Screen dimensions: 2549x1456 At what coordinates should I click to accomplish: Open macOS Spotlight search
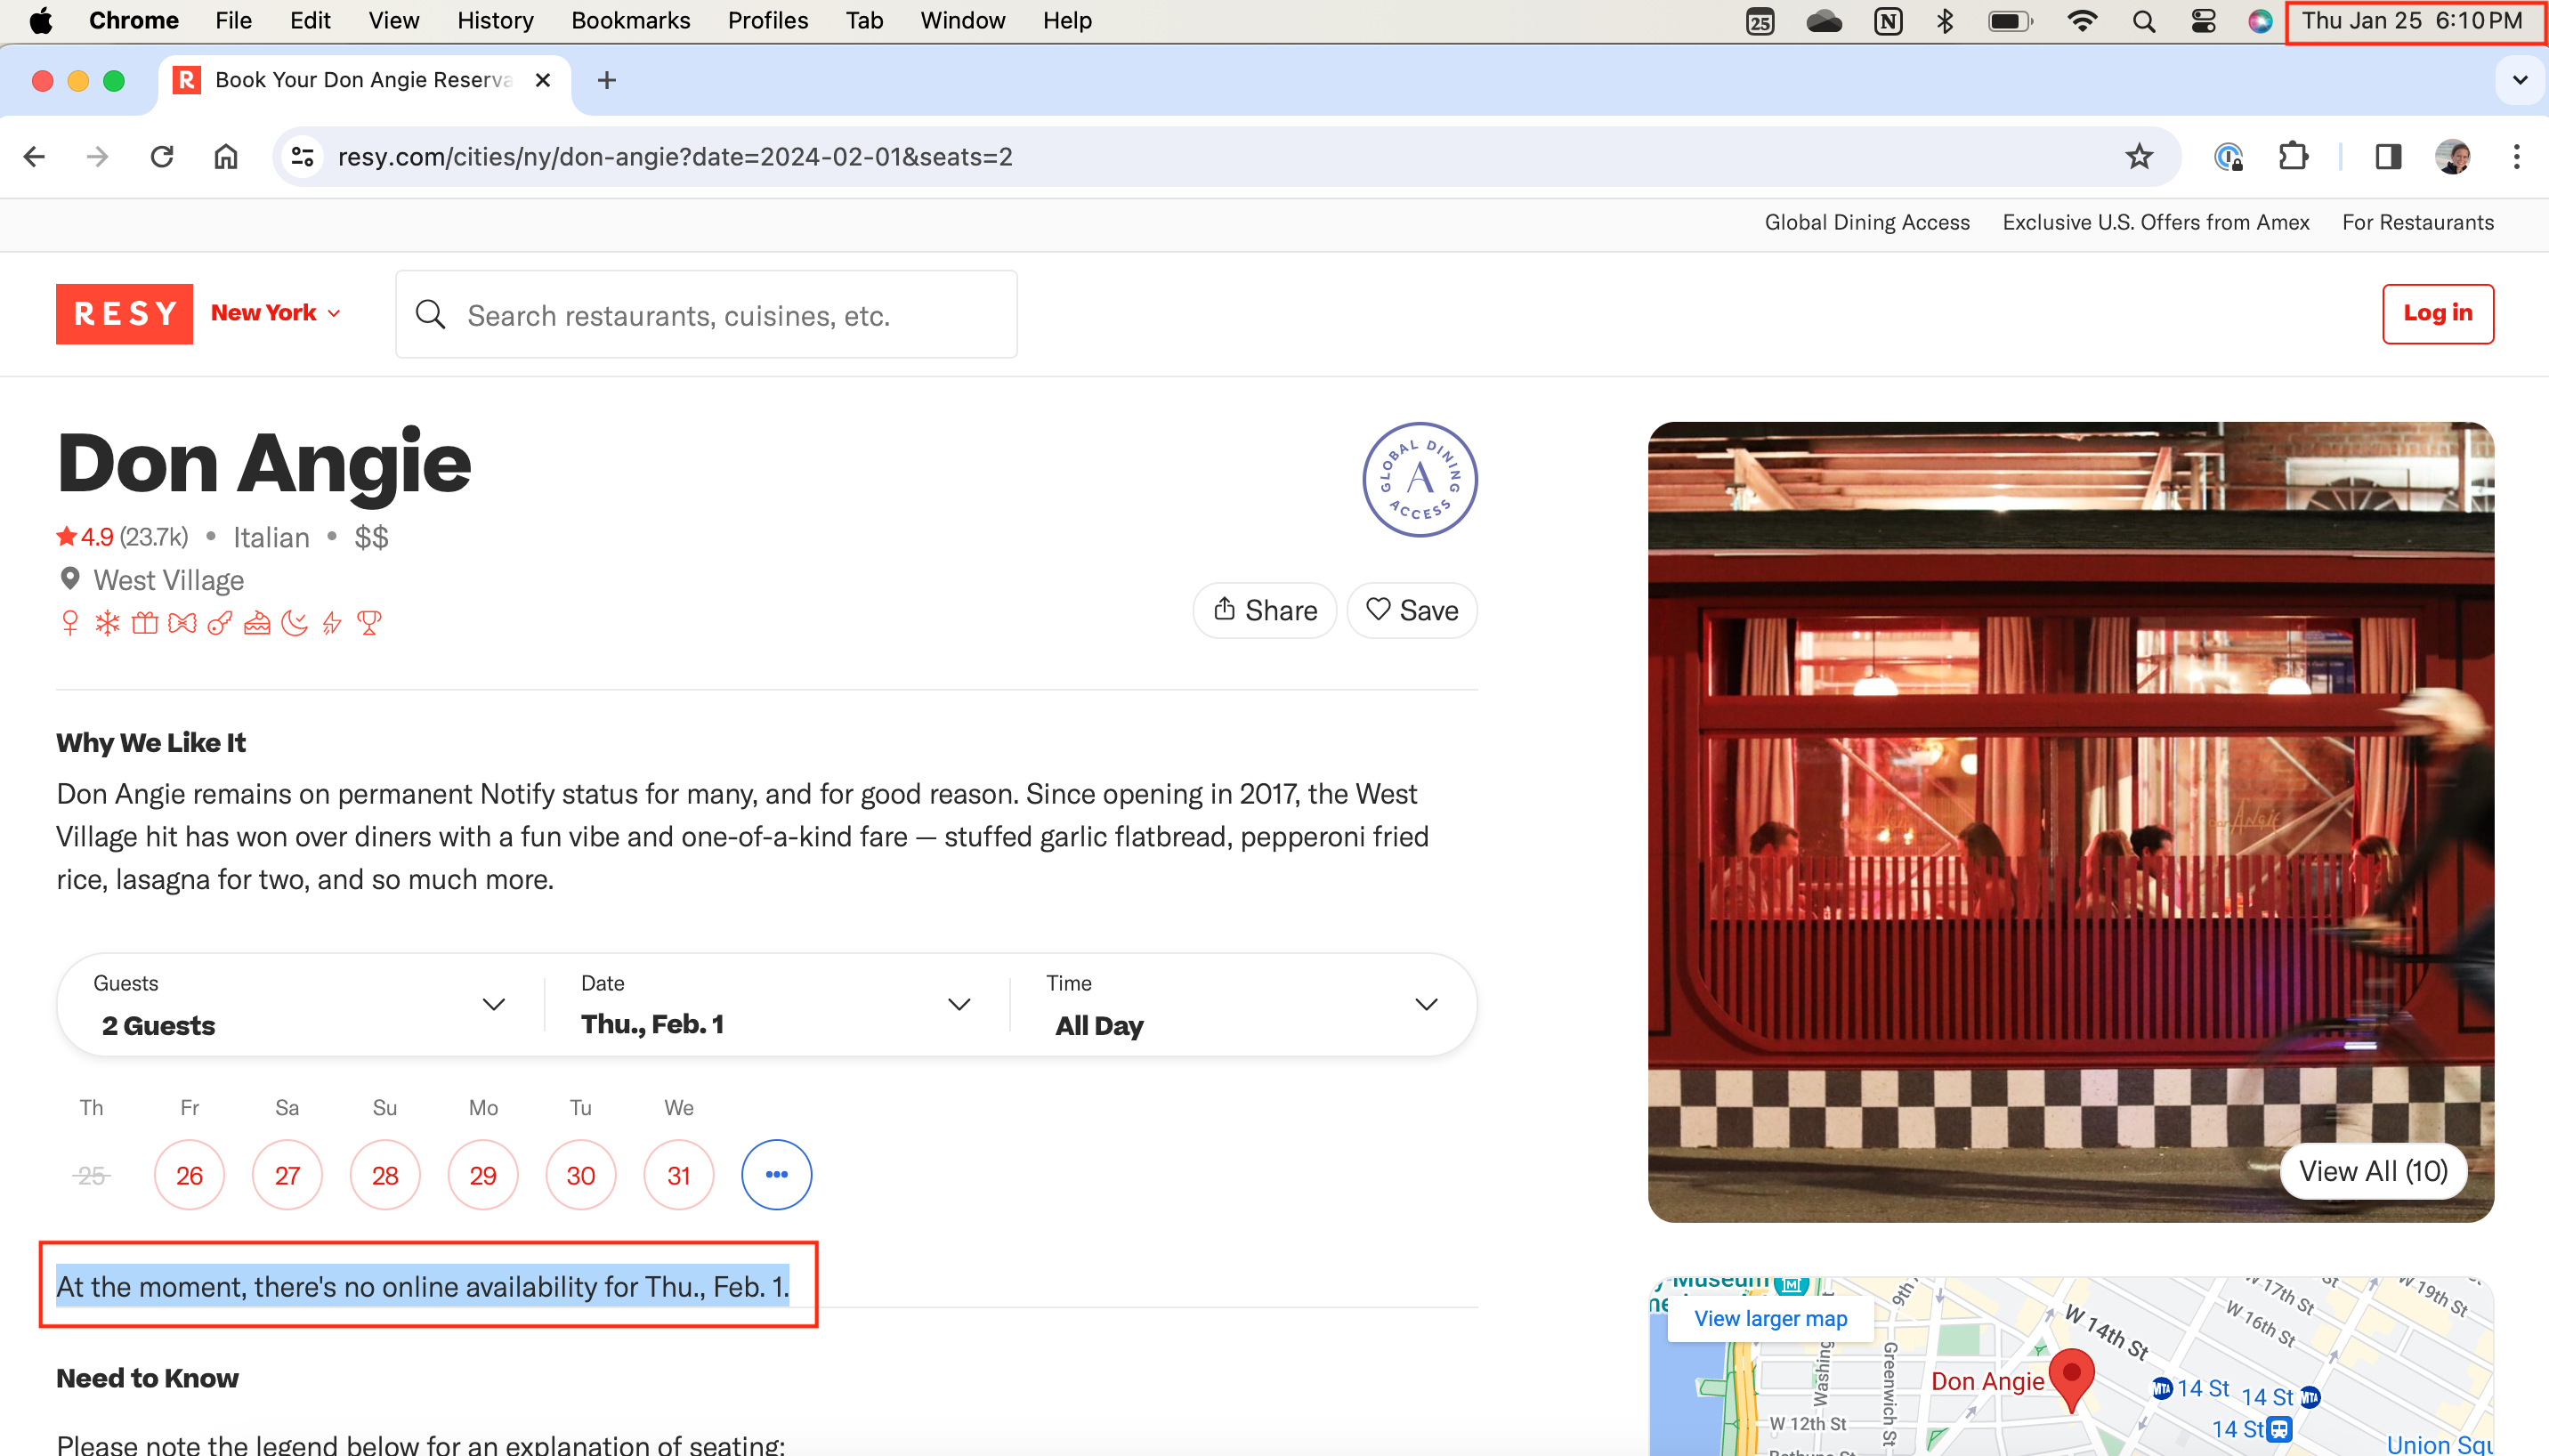click(x=2143, y=21)
